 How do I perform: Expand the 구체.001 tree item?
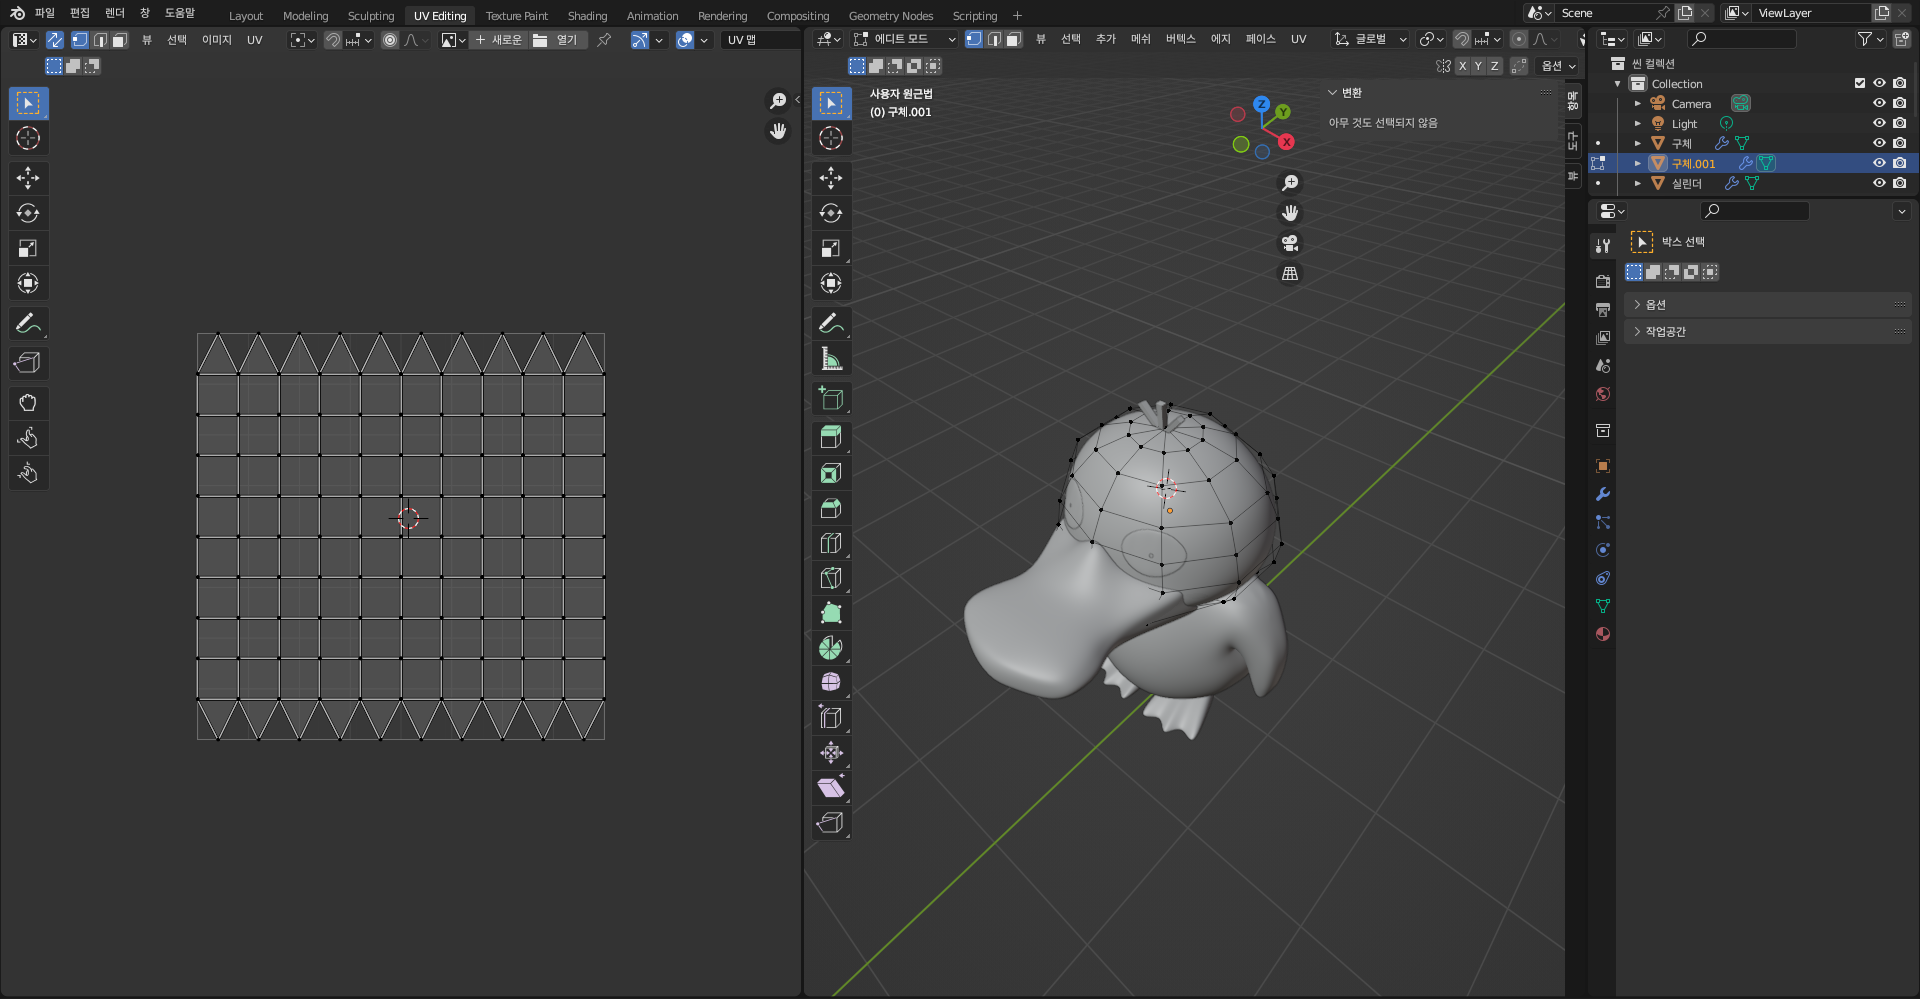[x=1637, y=163]
